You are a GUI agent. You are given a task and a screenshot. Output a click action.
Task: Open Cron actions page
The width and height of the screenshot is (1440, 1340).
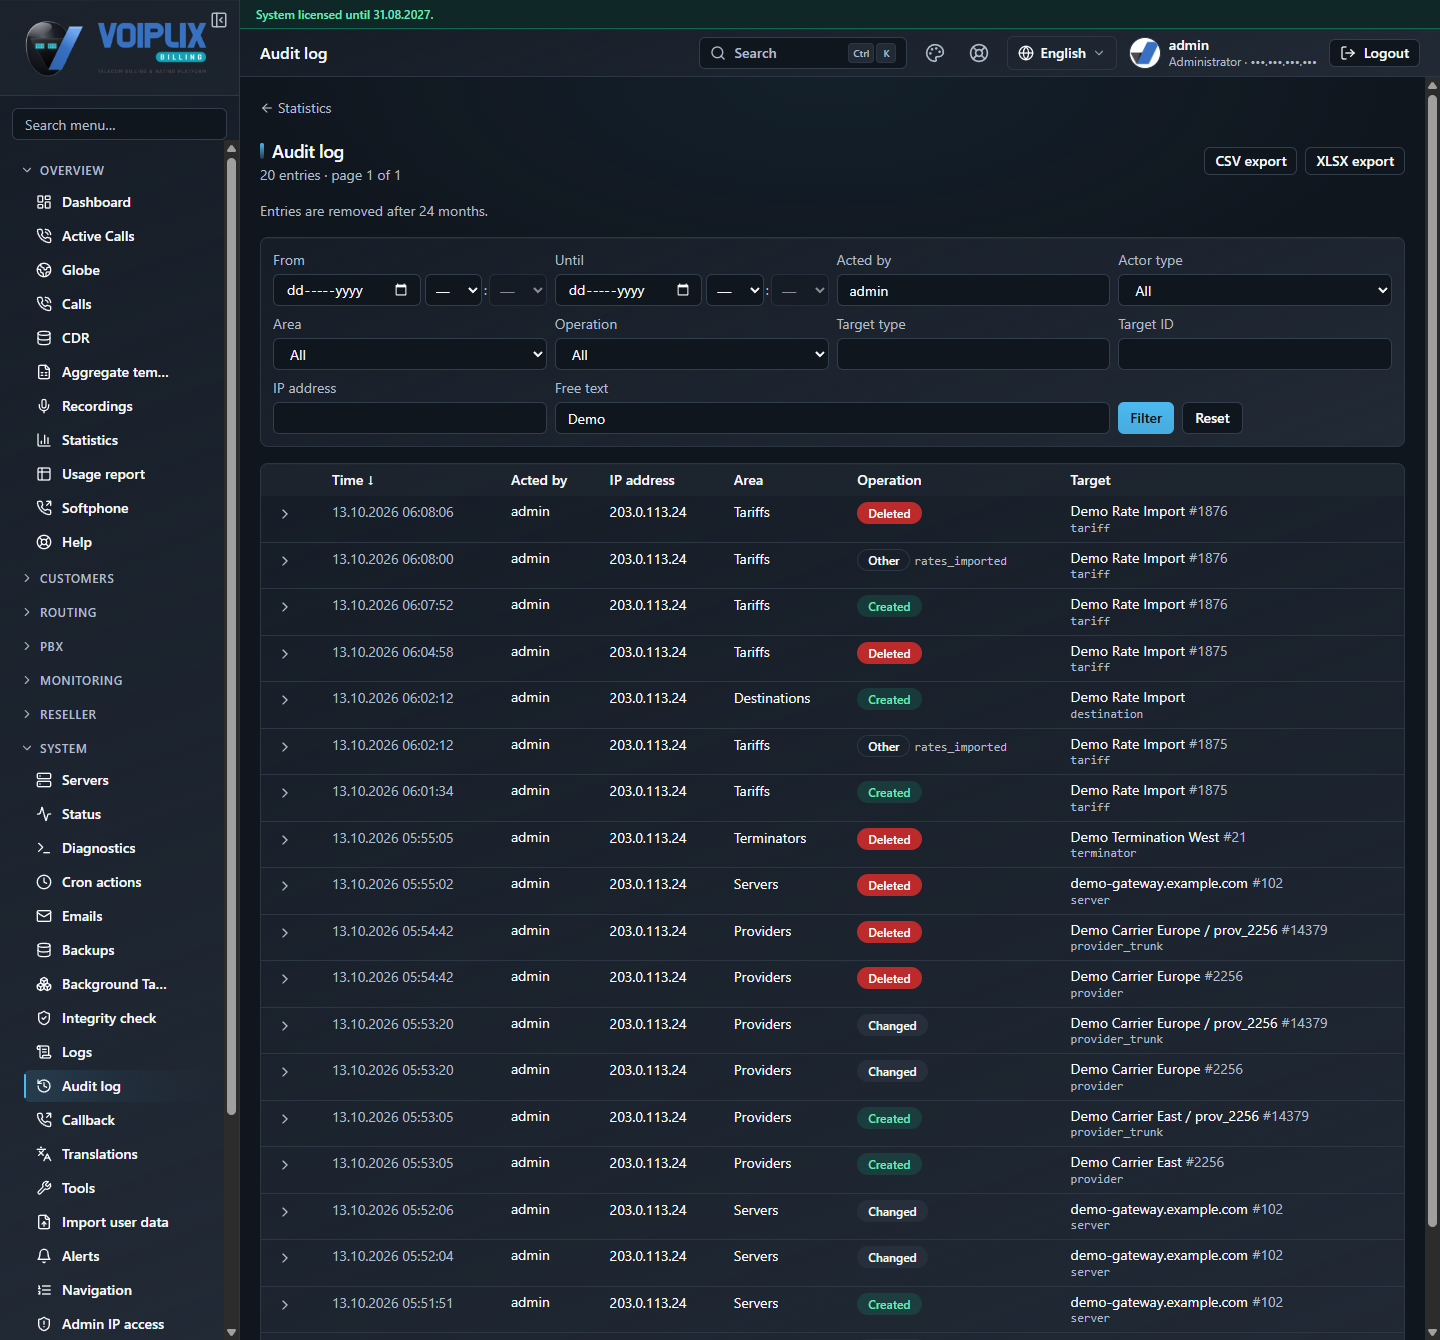point(101,882)
